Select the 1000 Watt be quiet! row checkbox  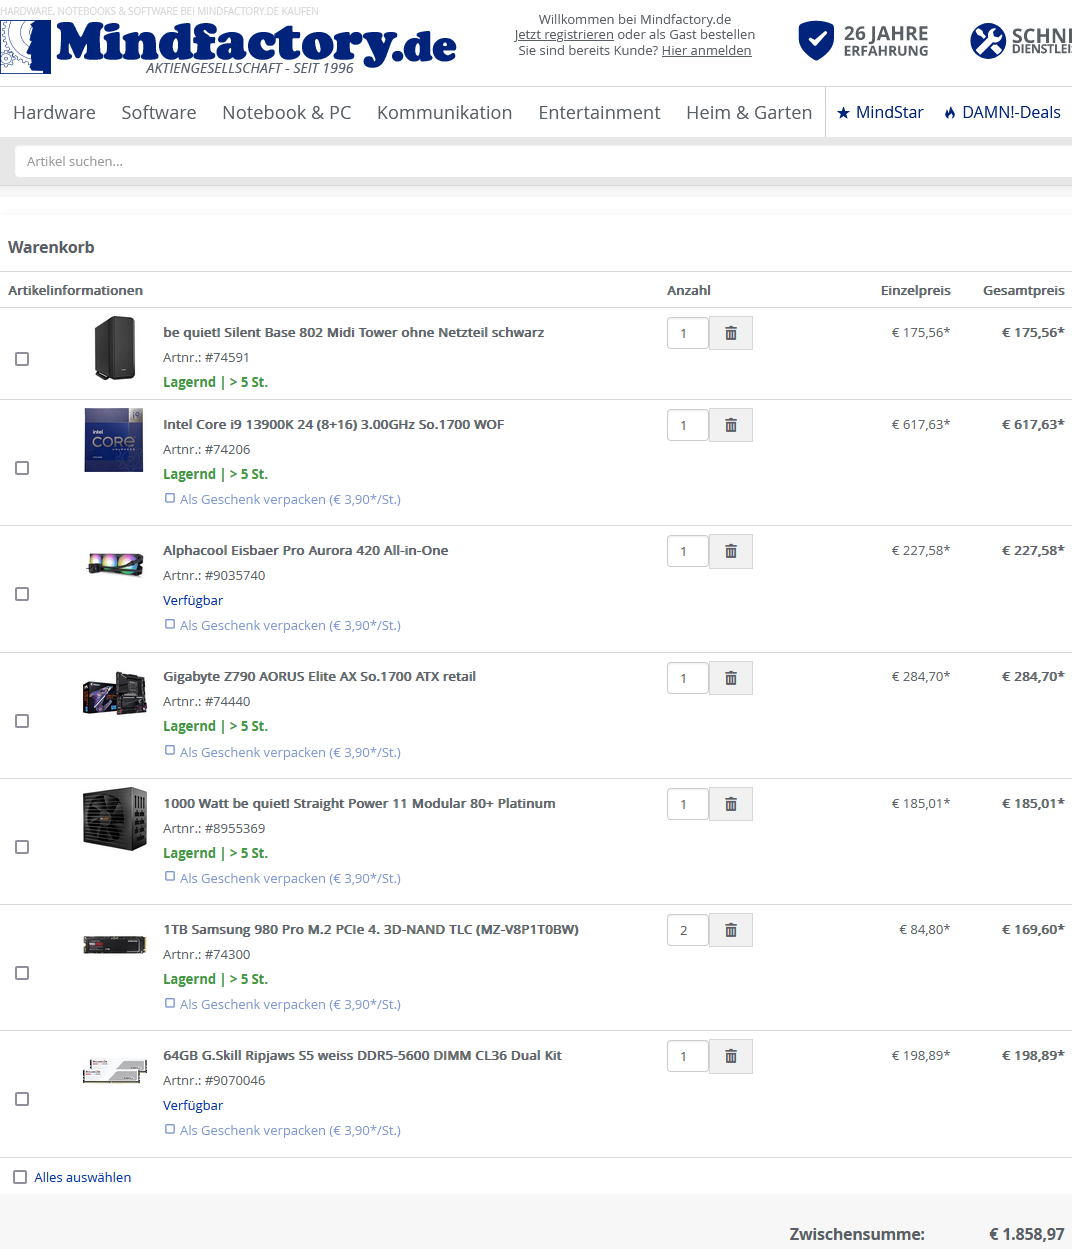pyautogui.click(x=22, y=847)
